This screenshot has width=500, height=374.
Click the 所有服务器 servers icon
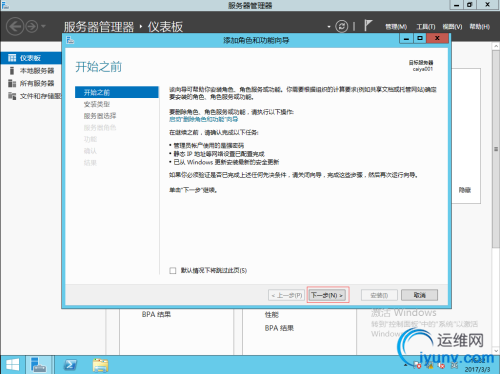[12, 83]
